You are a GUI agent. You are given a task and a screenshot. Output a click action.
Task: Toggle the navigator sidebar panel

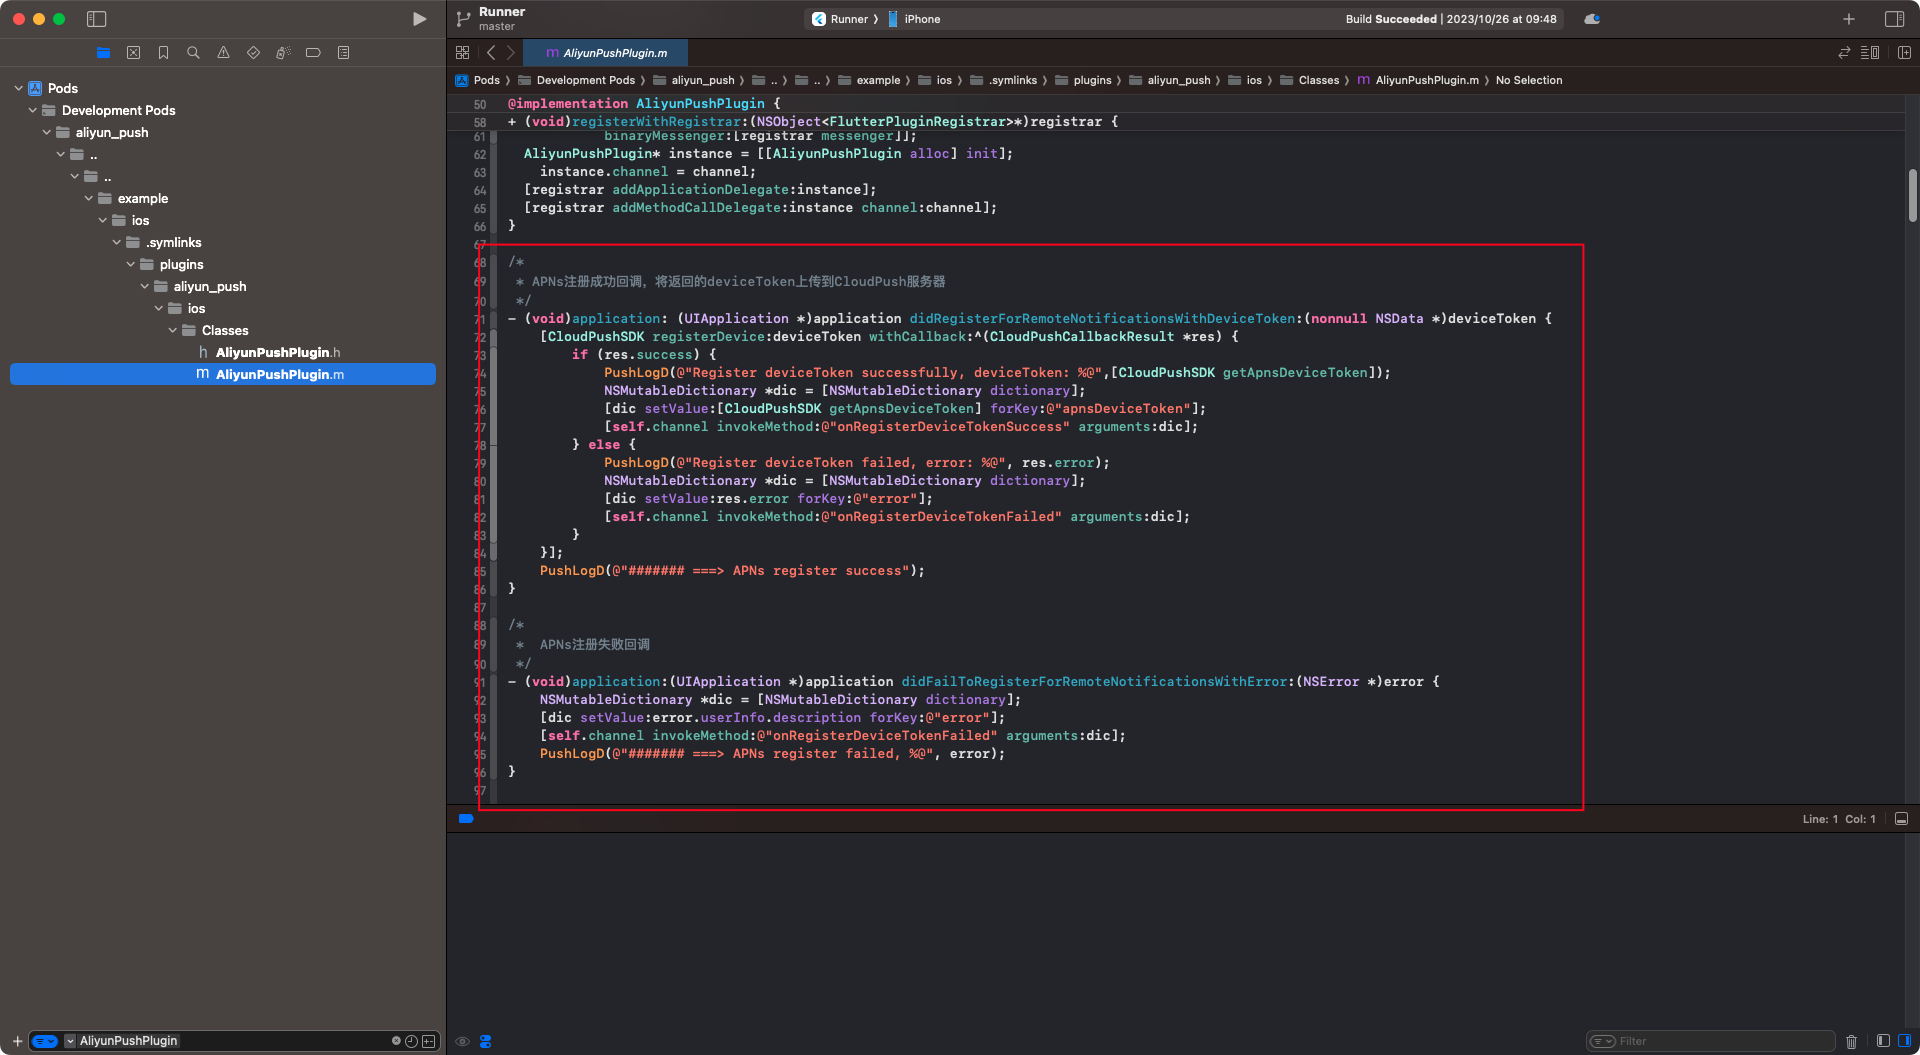96,19
